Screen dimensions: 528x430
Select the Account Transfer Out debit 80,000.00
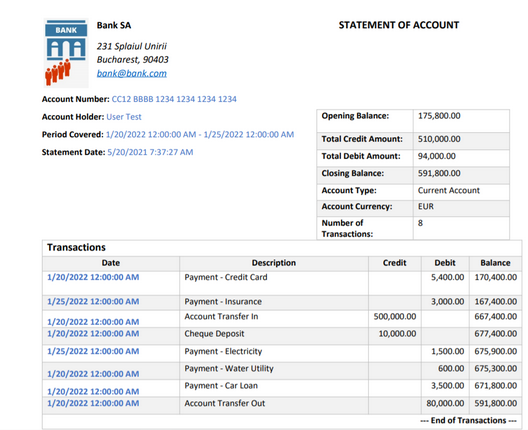click(445, 403)
